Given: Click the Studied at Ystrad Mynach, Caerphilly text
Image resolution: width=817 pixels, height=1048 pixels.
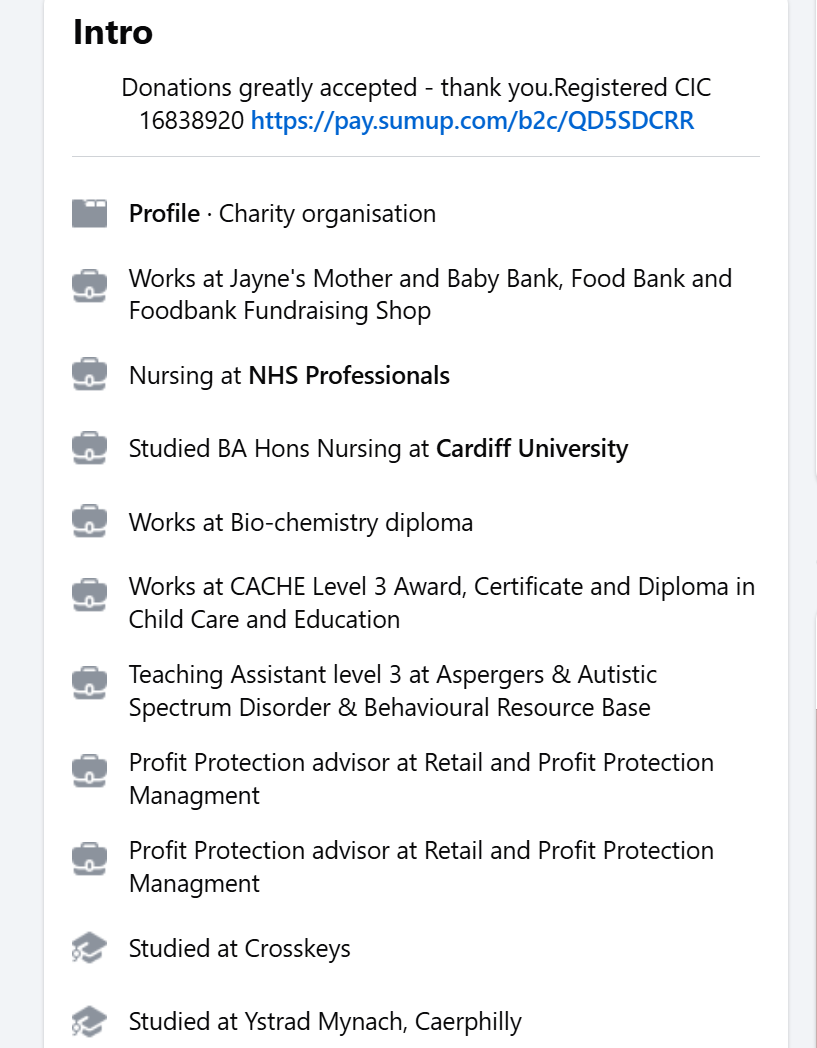Looking at the screenshot, I should pos(325,1022).
